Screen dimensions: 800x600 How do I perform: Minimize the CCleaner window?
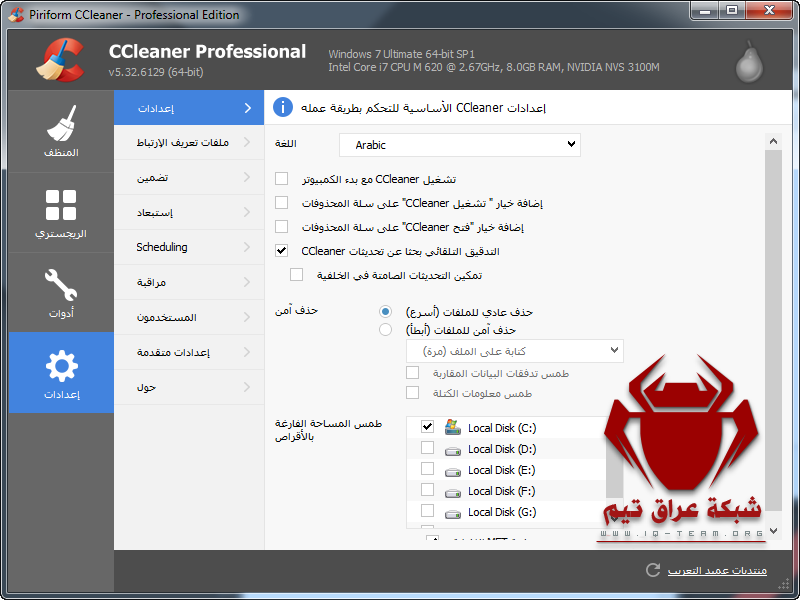coord(705,10)
